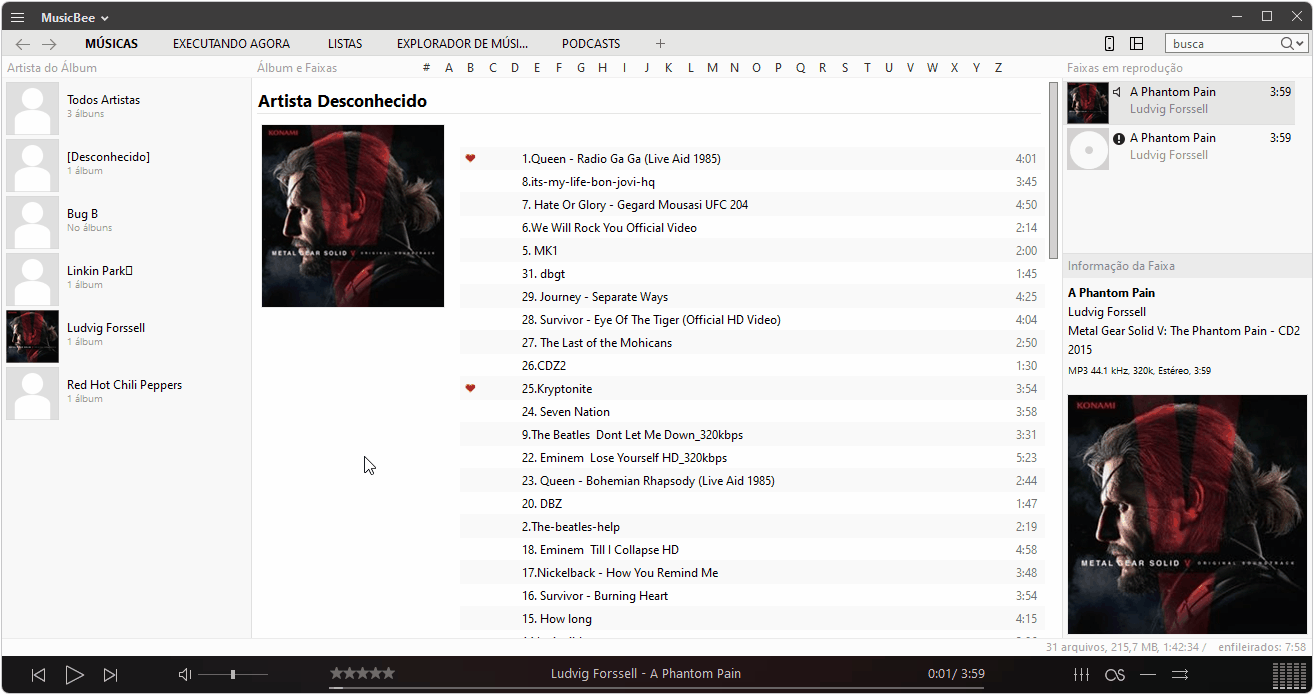Open the PODCASTS tab
Screen dimensions: 1314x695
coord(591,43)
